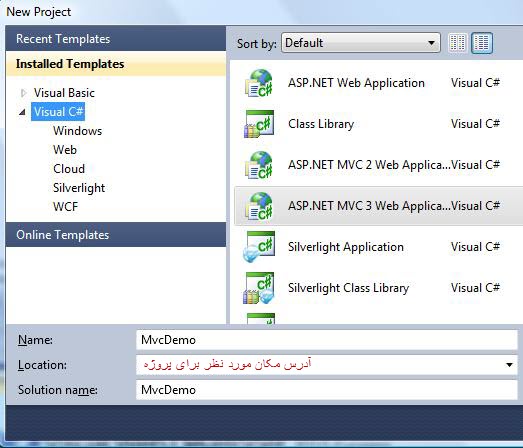Select Class Library template name

pyautogui.click(x=321, y=124)
